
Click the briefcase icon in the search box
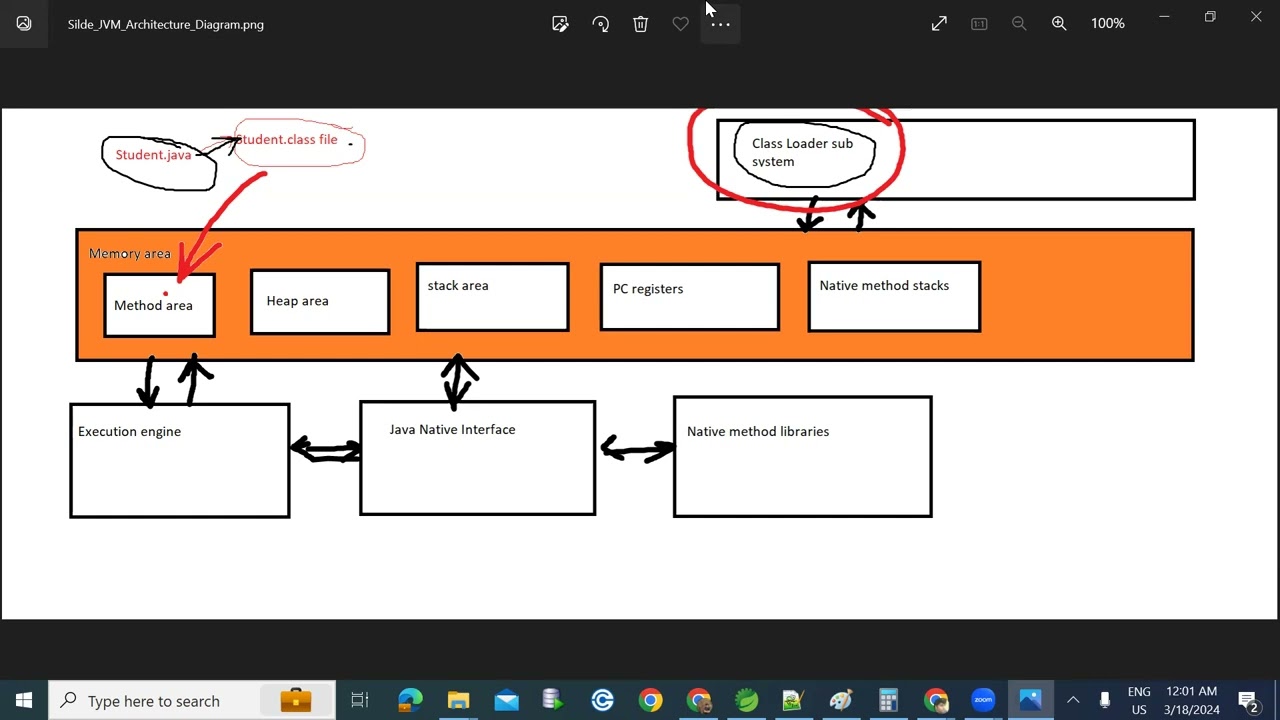296,700
